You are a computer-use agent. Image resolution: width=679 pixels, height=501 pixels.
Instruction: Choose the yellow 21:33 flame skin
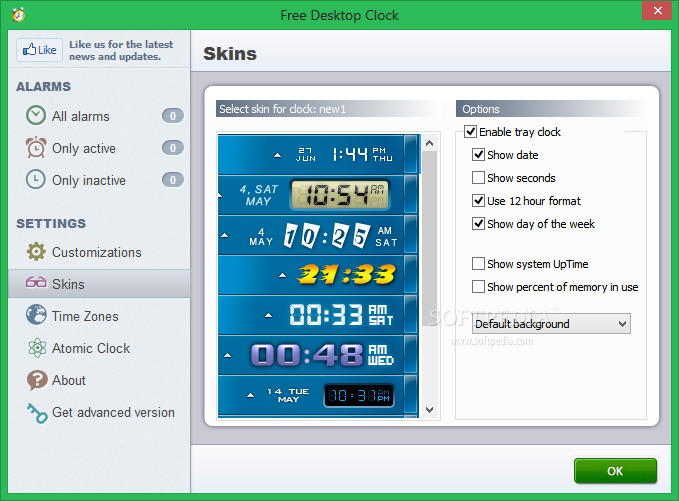[x=318, y=275]
